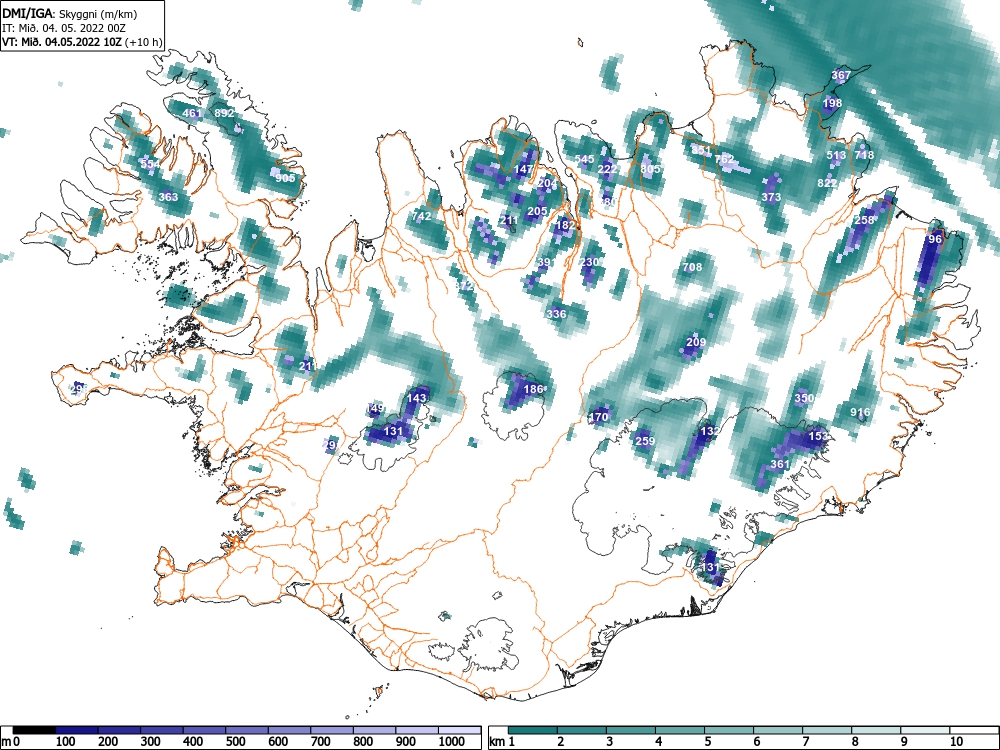Image resolution: width=1000 pixels, height=750 pixels.
Task: Select the black swatch between 0 and 100 m
Action: (x=34, y=730)
